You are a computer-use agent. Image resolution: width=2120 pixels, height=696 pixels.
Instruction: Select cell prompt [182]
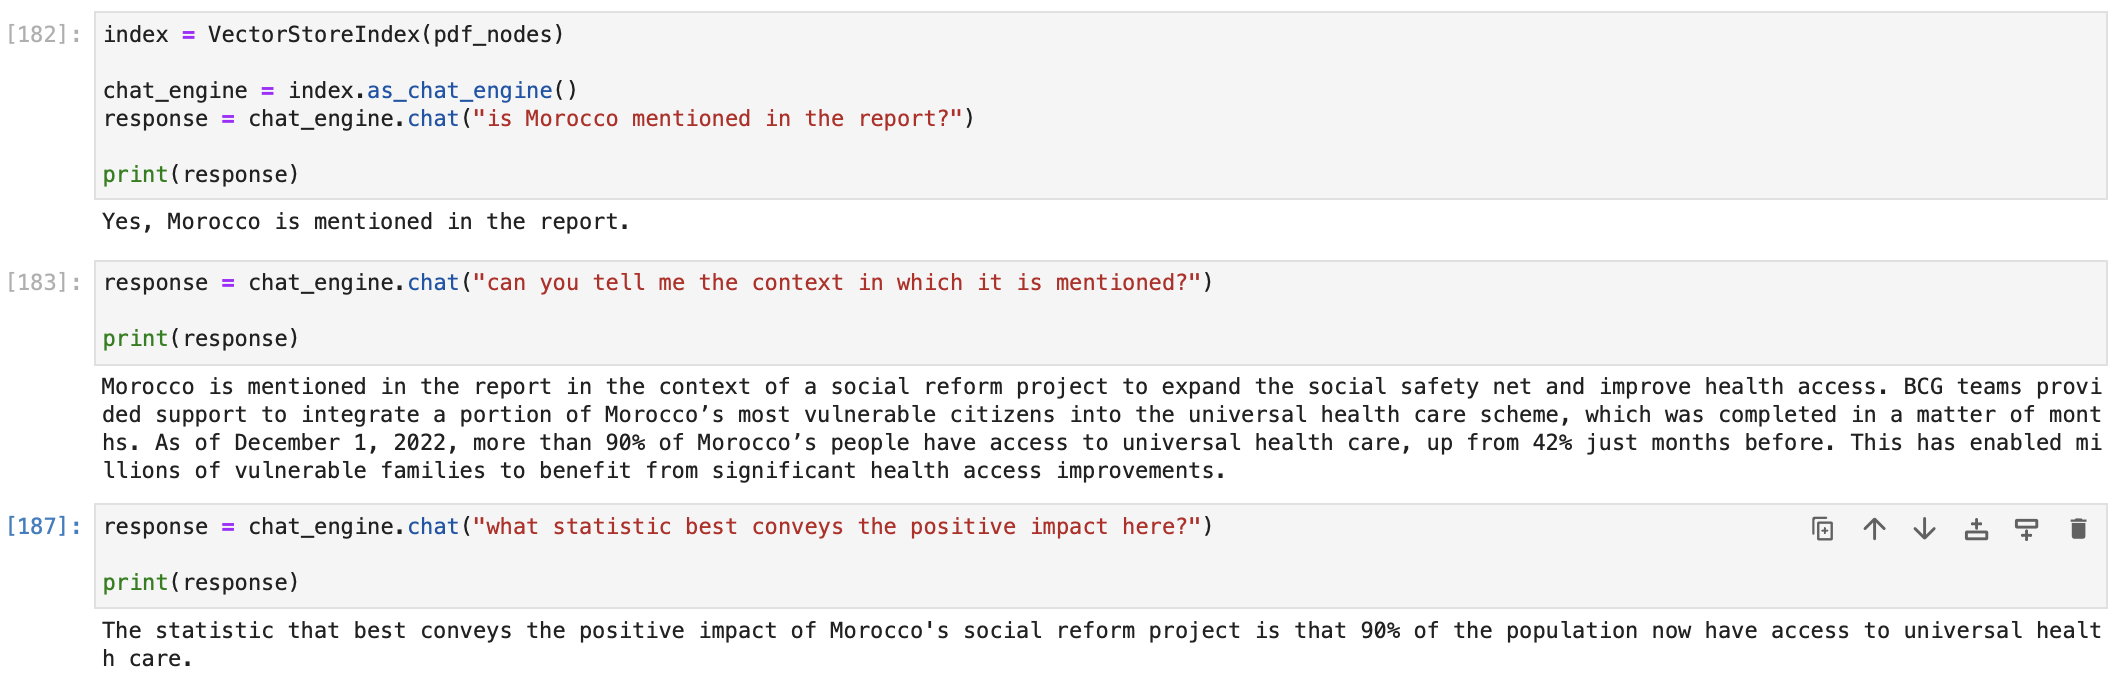click(x=43, y=35)
